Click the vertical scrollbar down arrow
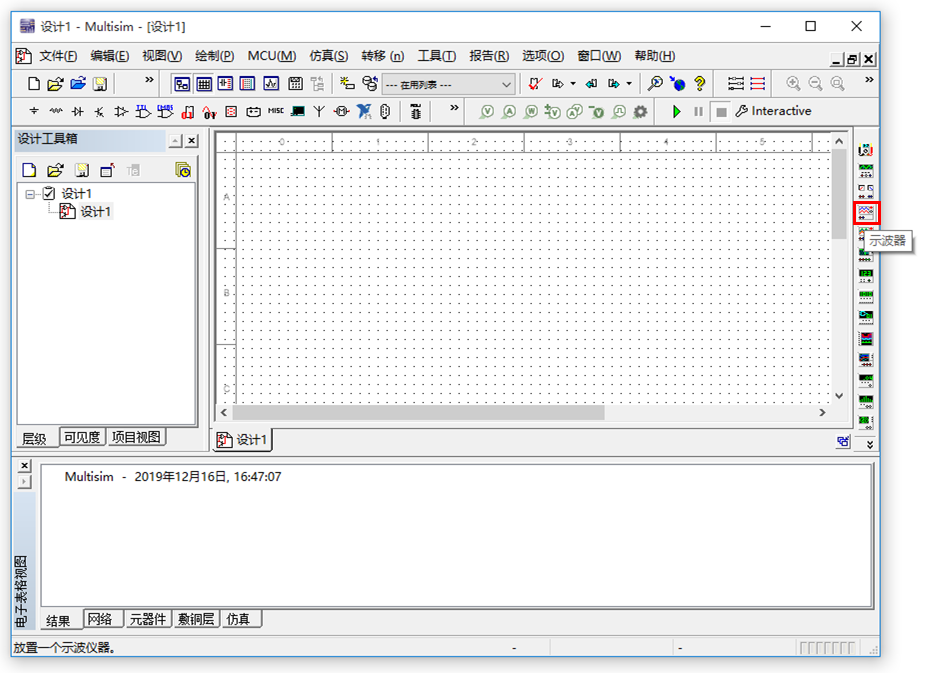930x673 pixels. click(x=839, y=396)
